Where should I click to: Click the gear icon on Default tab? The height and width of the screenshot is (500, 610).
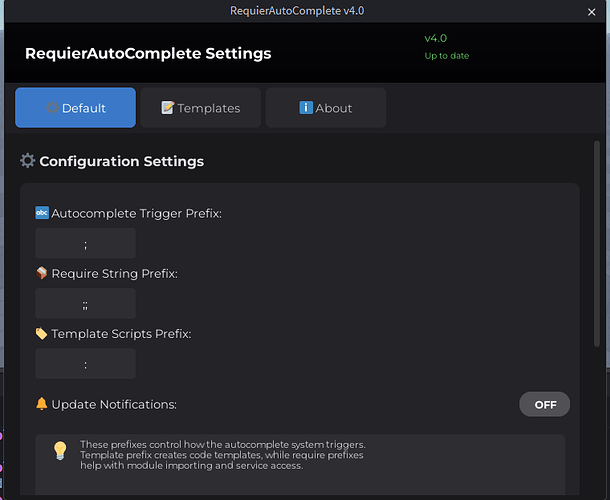[x=53, y=108]
